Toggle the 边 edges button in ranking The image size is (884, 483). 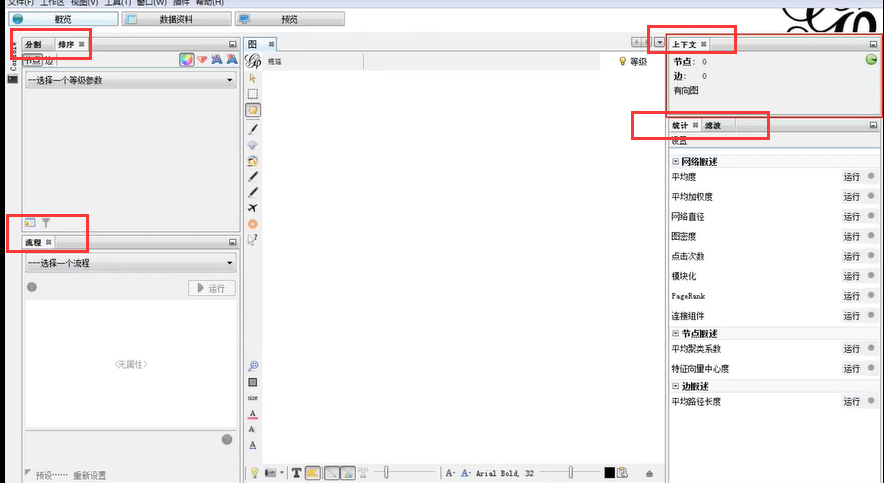pos(49,60)
